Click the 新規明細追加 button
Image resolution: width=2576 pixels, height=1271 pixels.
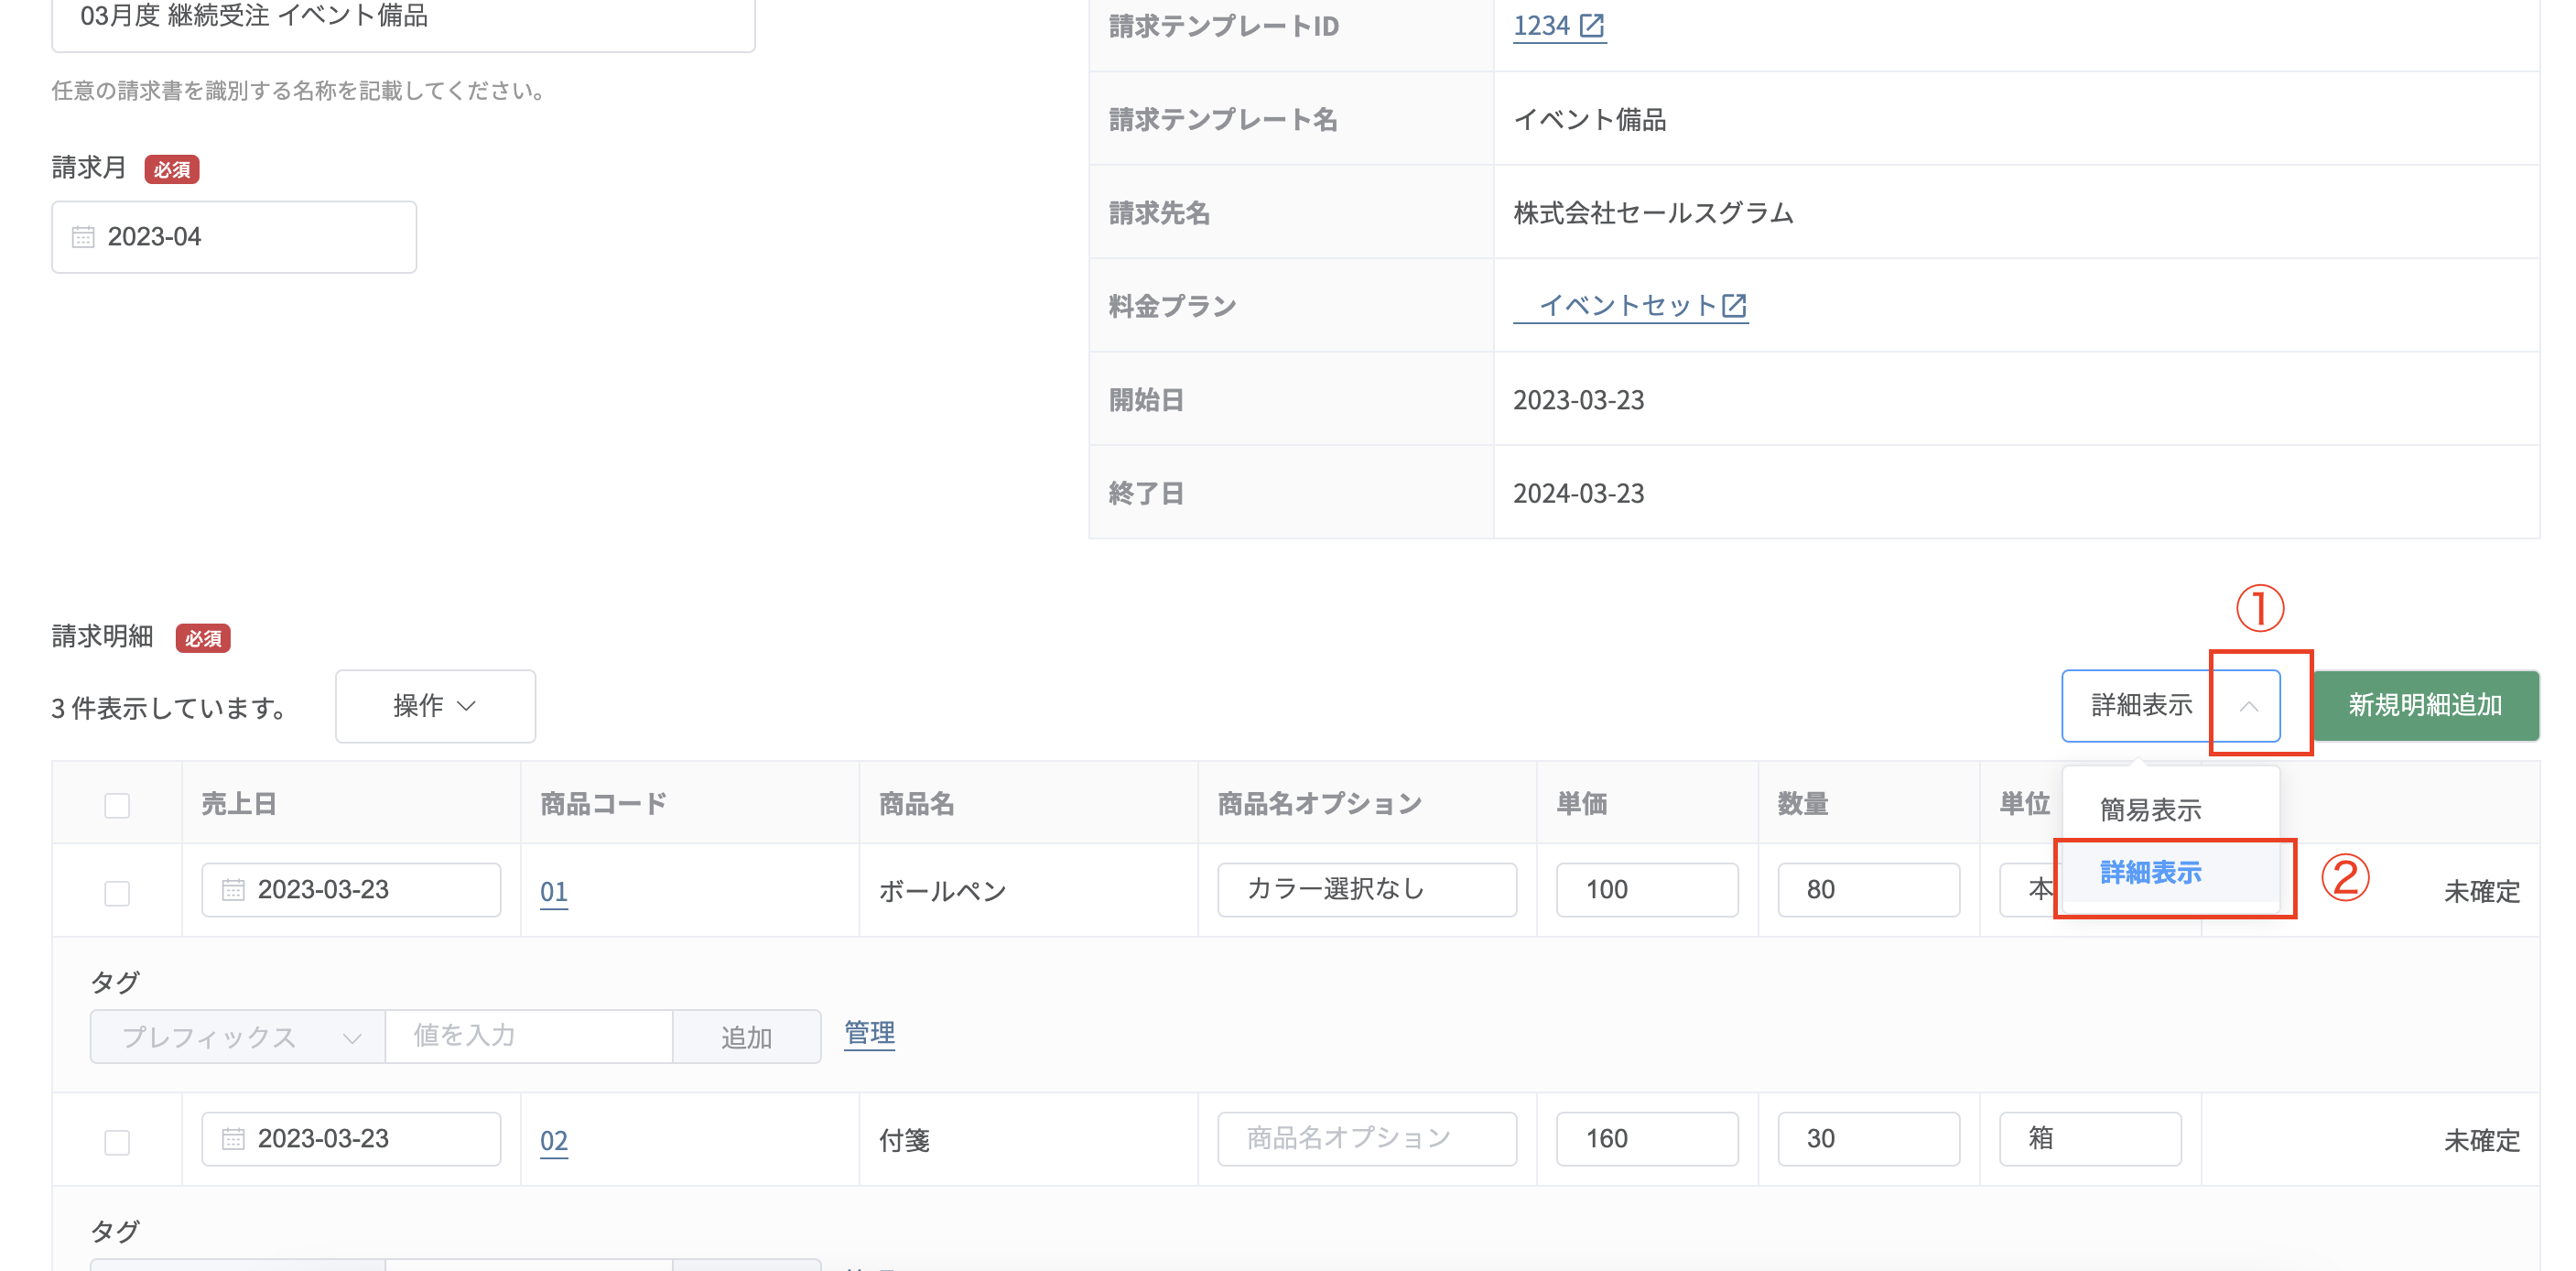pyautogui.click(x=2425, y=706)
